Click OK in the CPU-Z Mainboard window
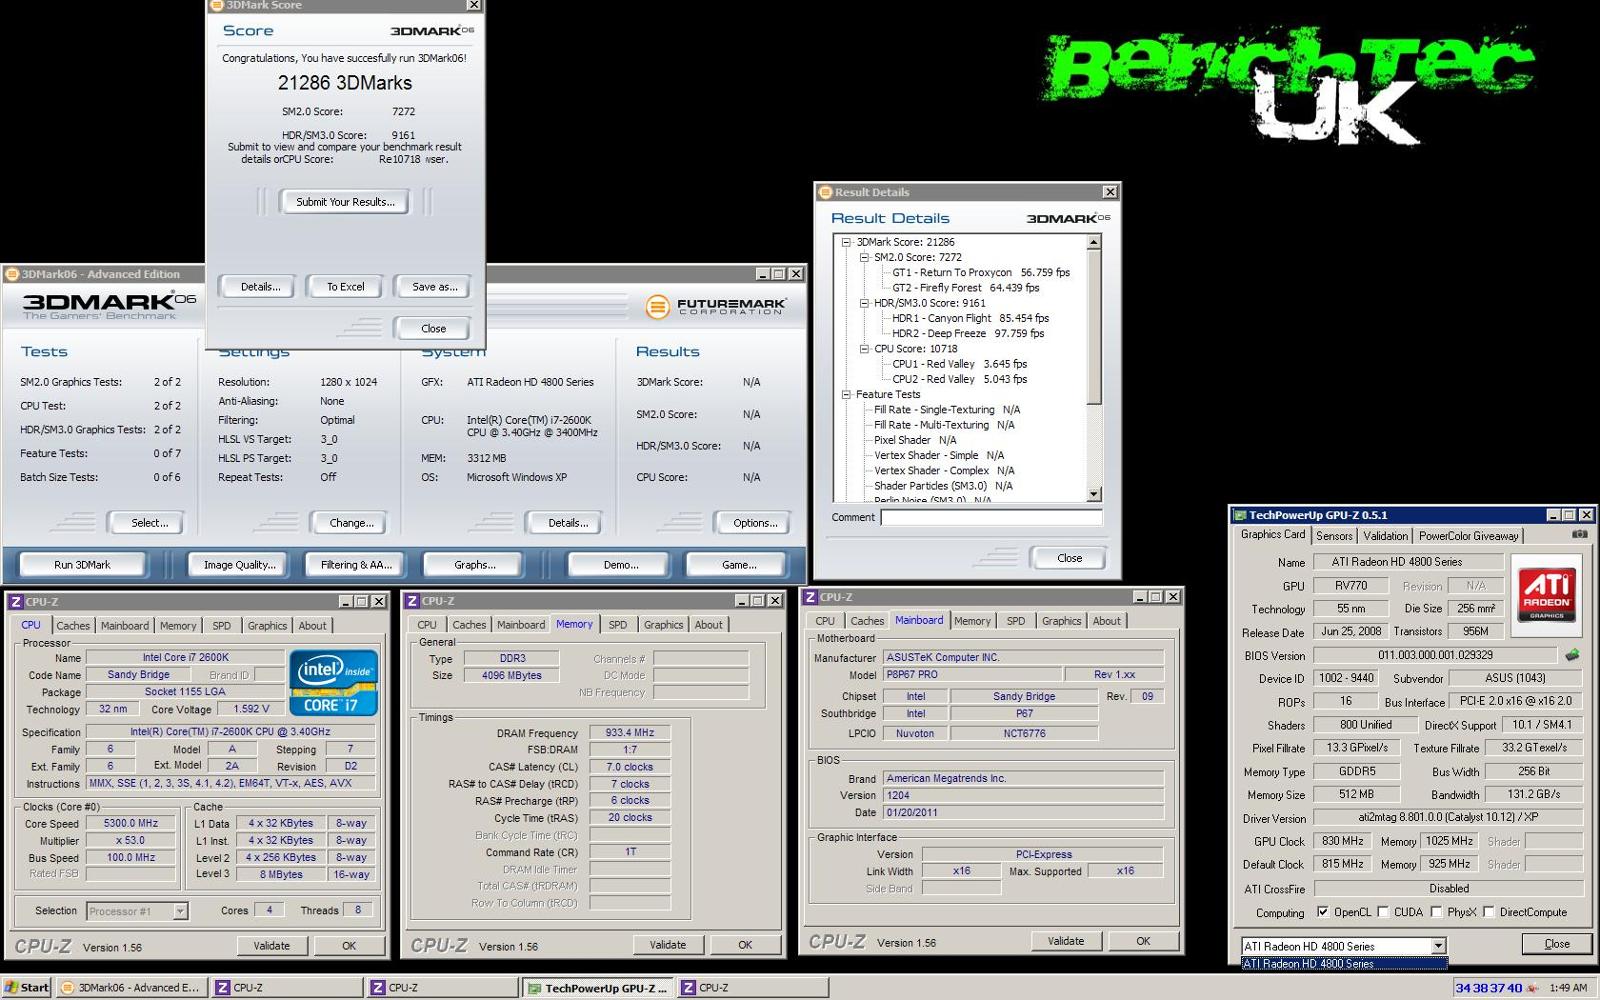Image resolution: width=1600 pixels, height=1000 pixels. coord(1143,941)
